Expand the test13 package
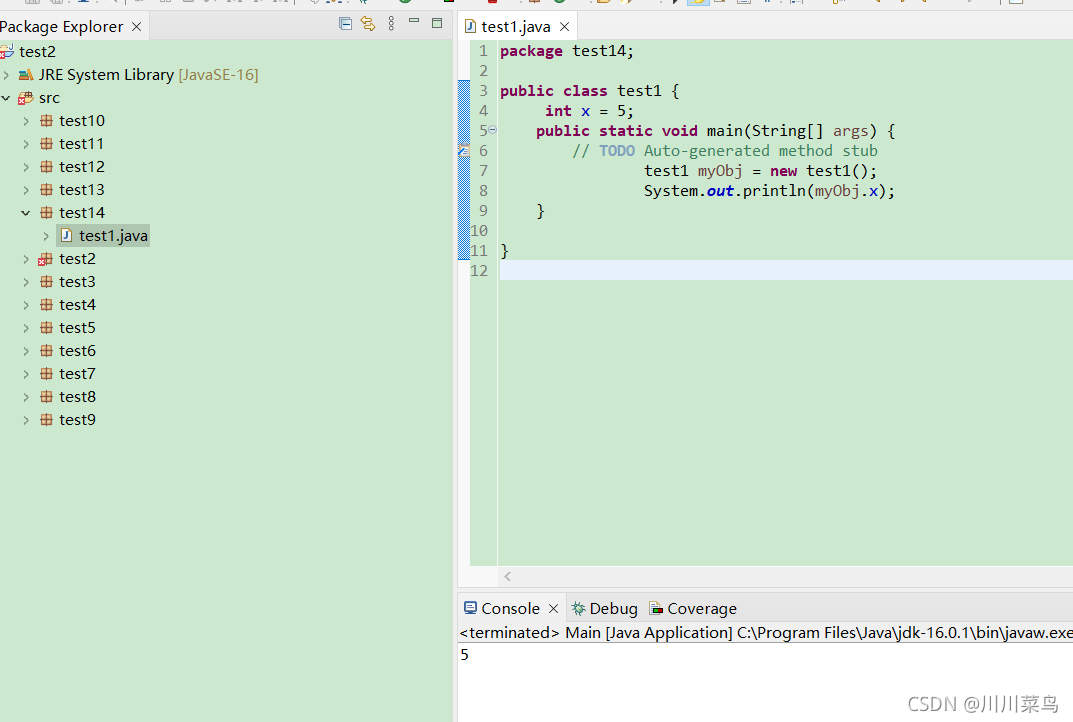Screen dimensions: 1073x722 click(x=26, y=190)
